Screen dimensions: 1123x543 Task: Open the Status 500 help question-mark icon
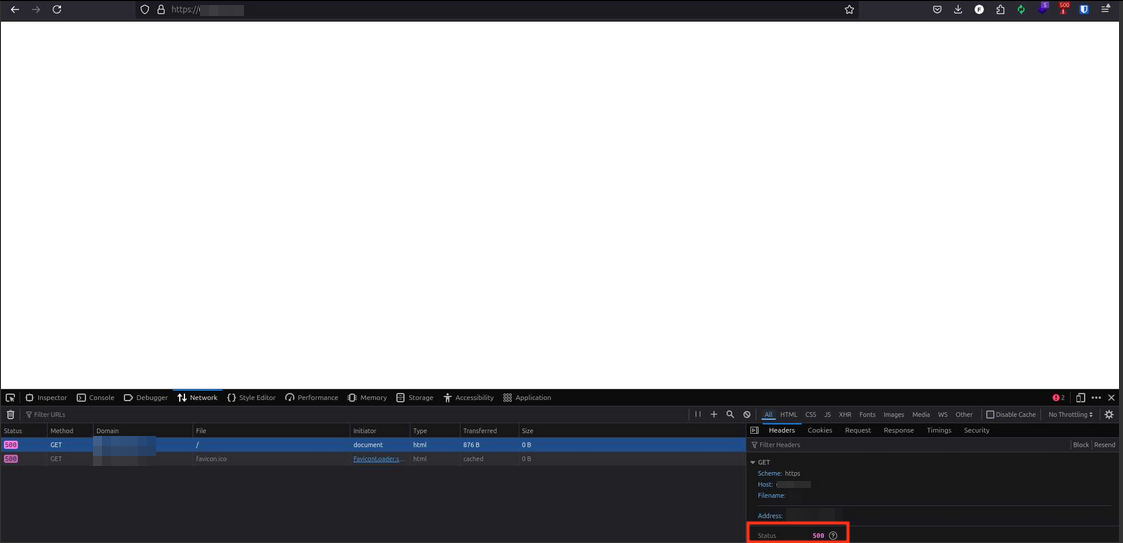[833, 536]
